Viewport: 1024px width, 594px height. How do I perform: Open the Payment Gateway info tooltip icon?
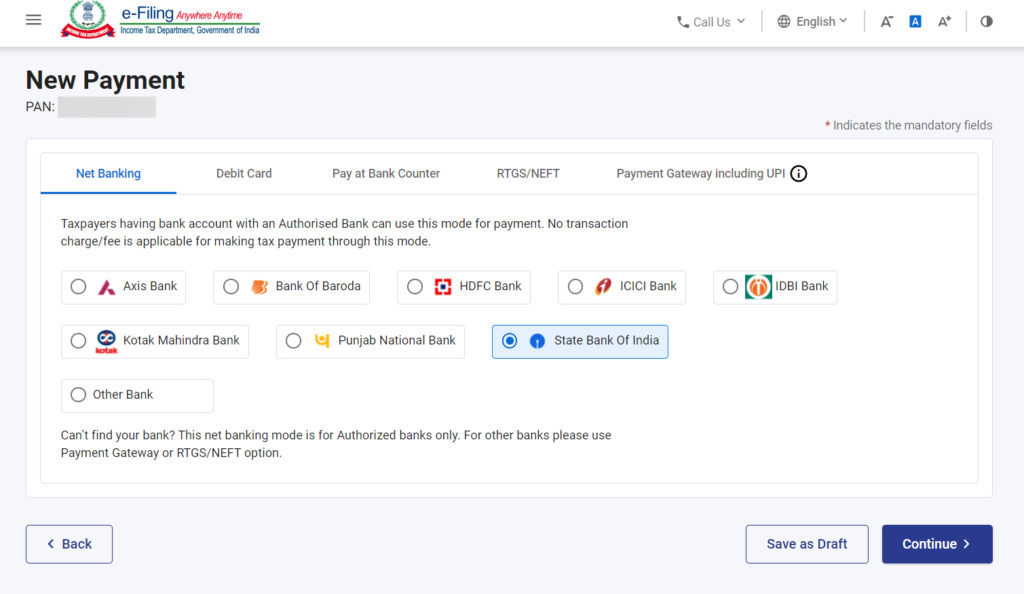[x=798, y=173]
